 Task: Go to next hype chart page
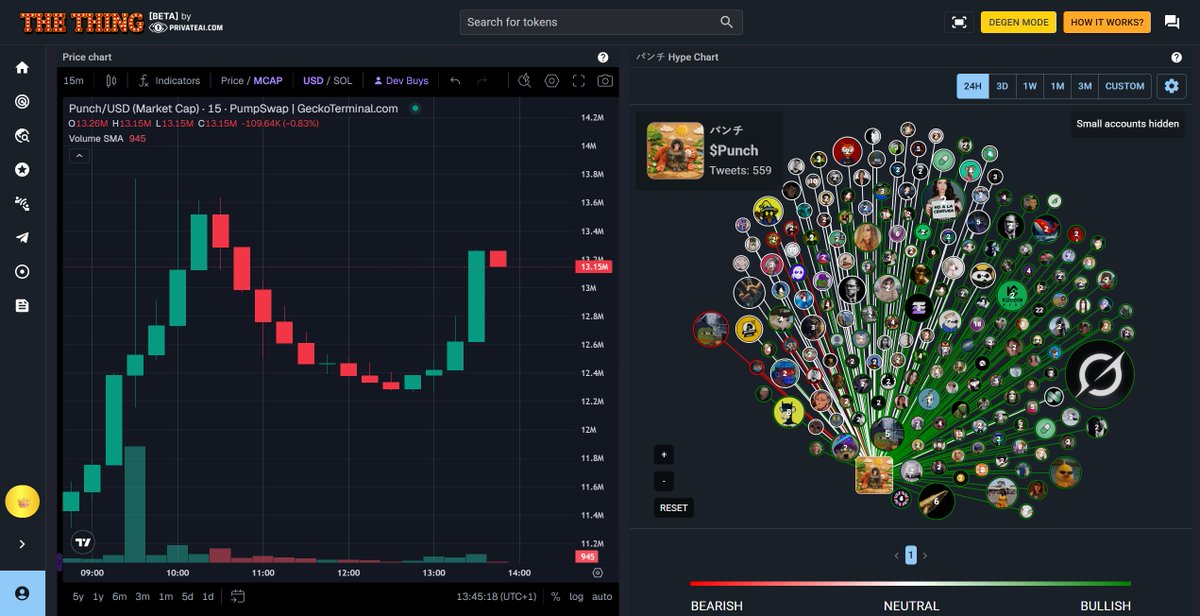click(x=925, y=555)
